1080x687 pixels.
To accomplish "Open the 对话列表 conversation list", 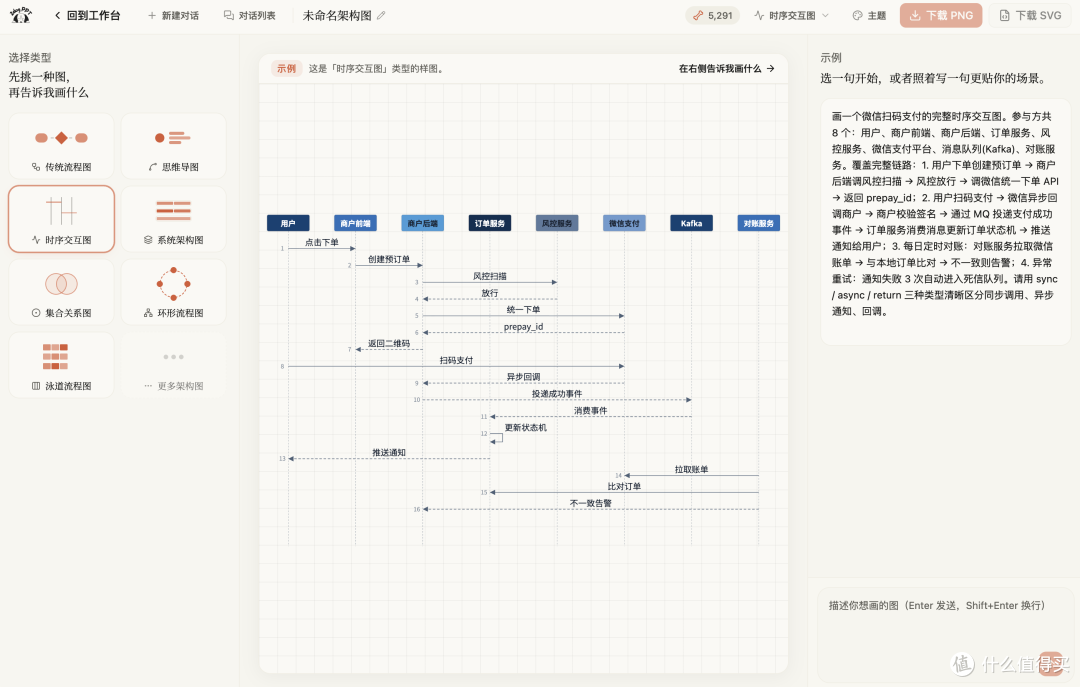I will (x=249, y=15).
